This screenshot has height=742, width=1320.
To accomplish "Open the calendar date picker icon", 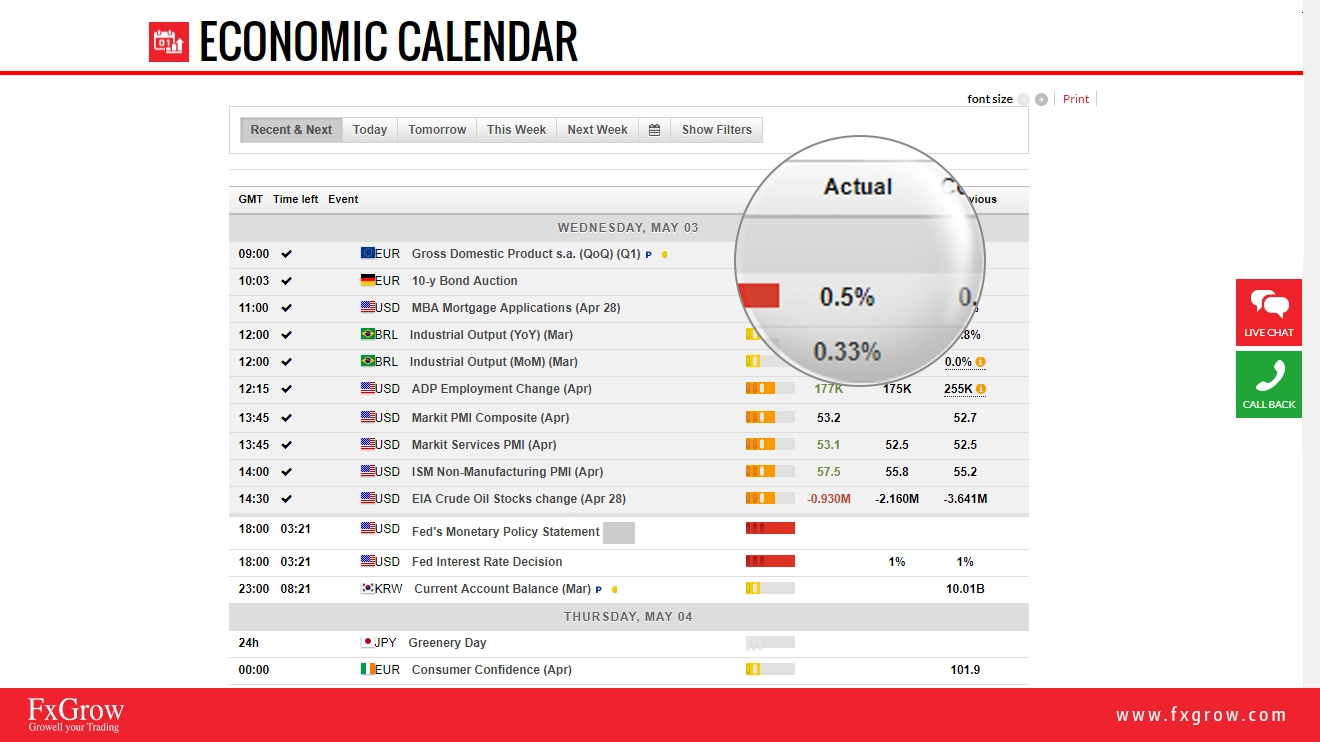I will (654, 130).
